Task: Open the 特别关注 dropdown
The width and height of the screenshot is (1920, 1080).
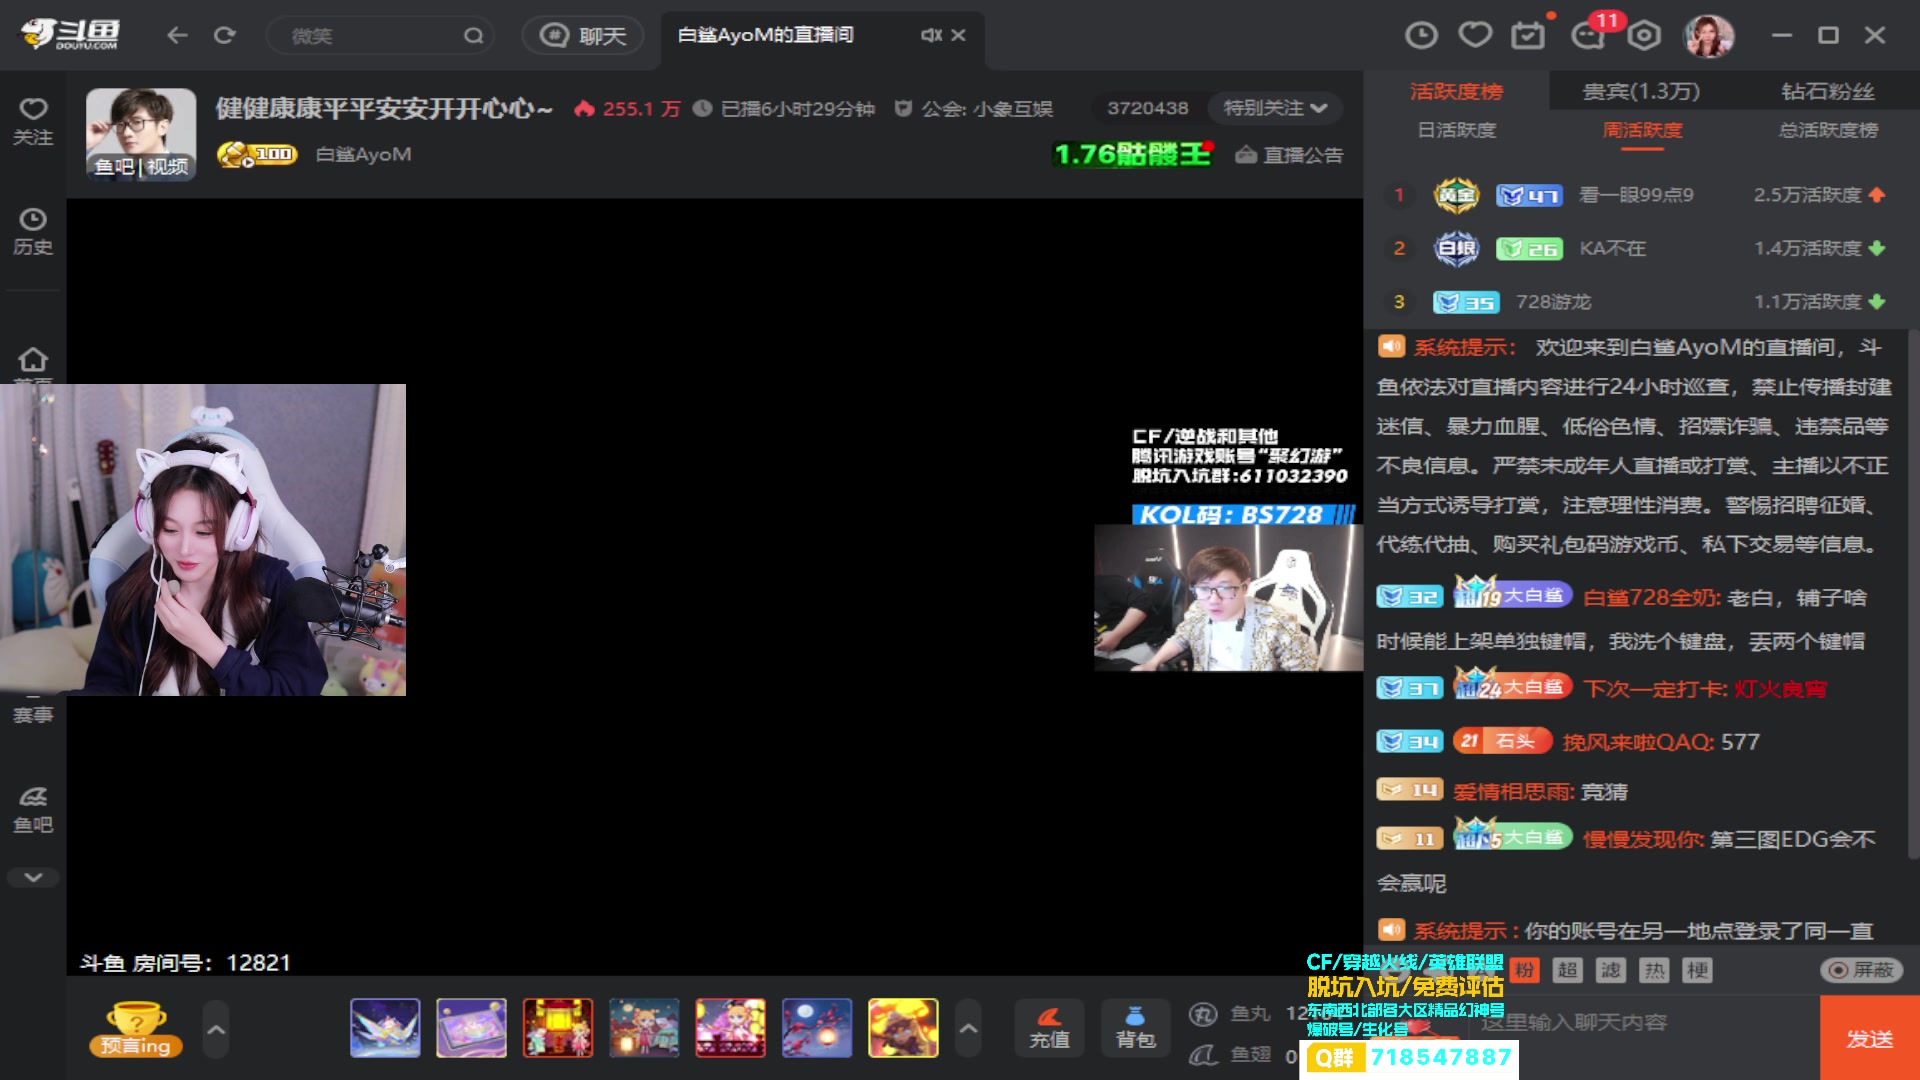Action: click(x=1275, y=108)
